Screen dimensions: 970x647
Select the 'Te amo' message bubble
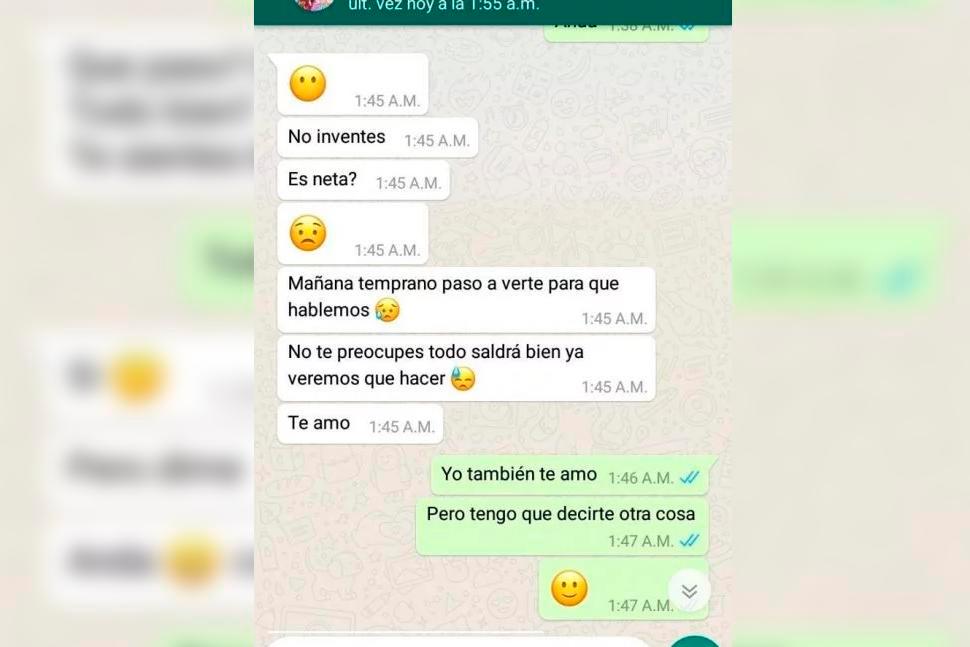pos(360,424)
